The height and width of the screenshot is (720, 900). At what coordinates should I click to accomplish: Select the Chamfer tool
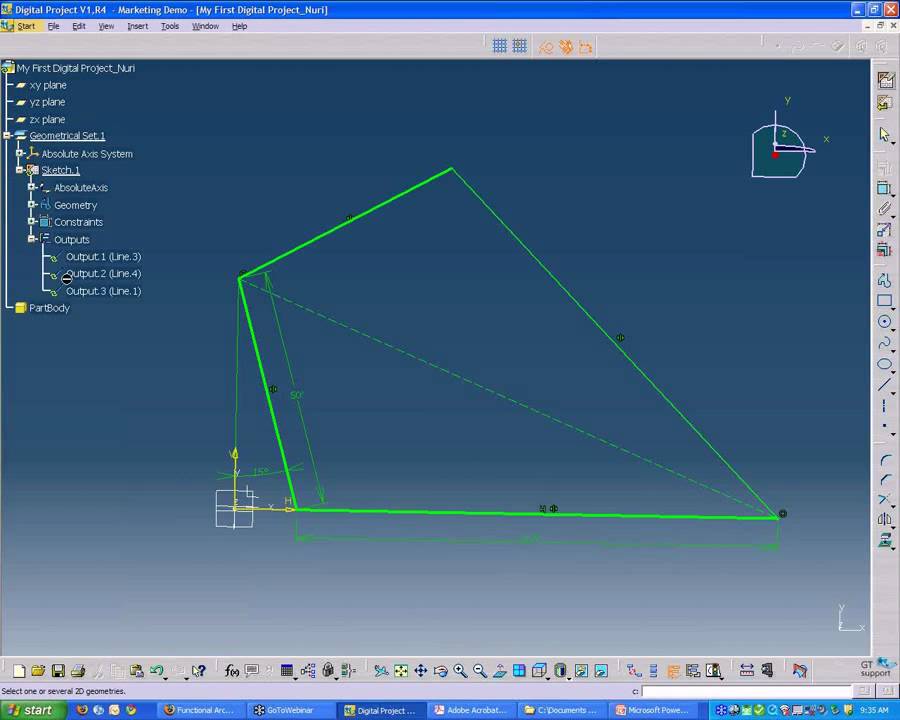885,480
